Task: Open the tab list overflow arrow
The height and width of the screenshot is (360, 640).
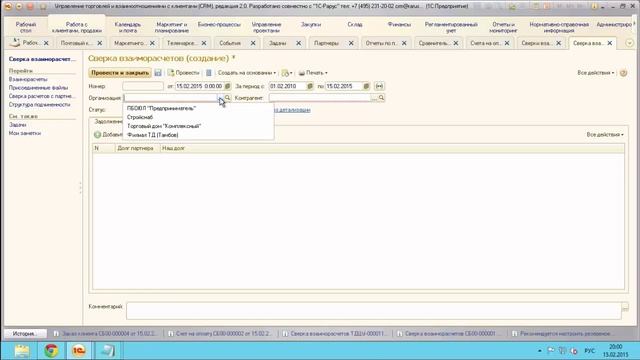Action: [x=629, y=43]
